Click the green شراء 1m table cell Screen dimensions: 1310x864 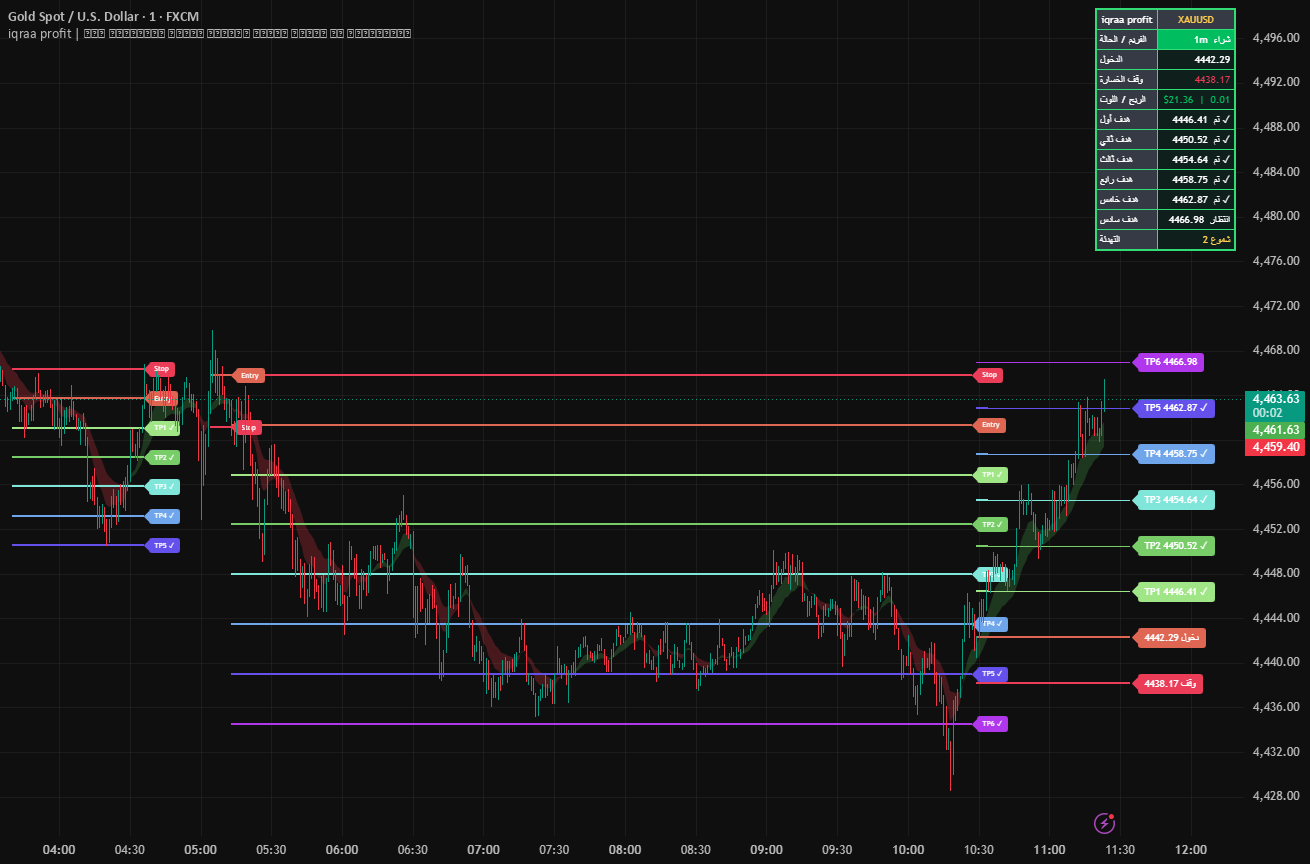click(1196, 39)
